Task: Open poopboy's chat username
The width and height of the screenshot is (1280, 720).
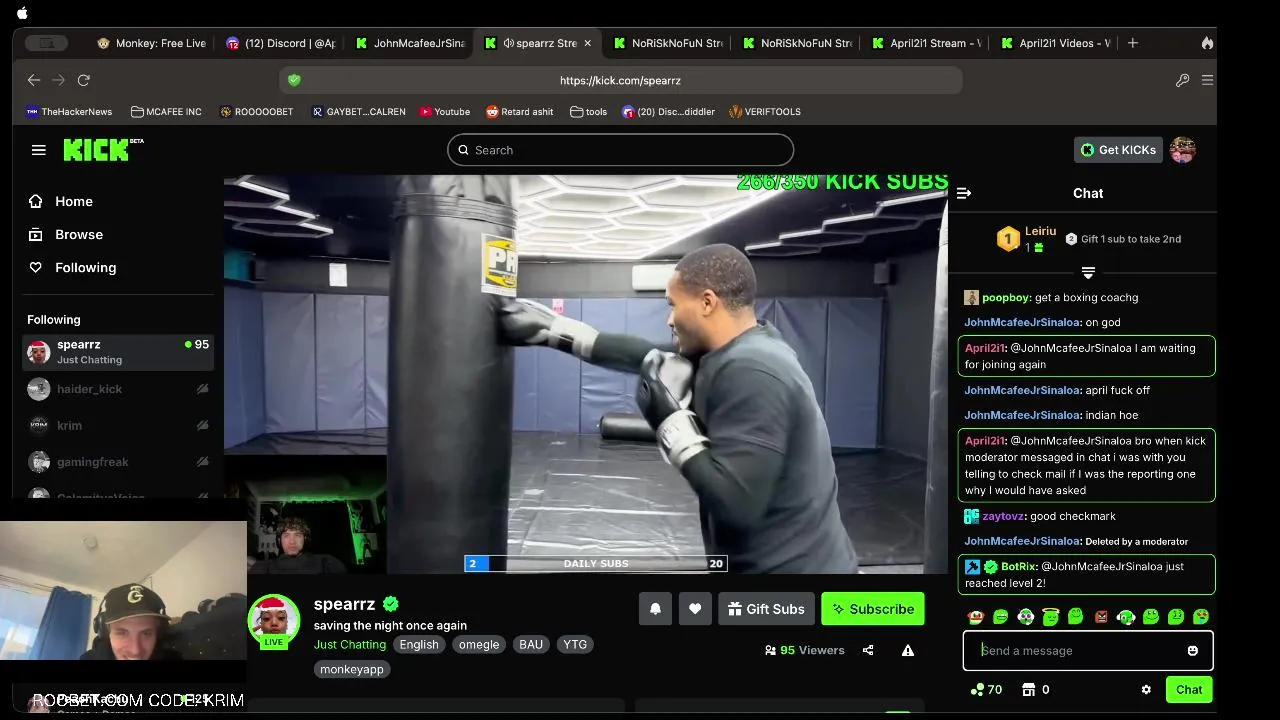Action: pos(1006,297)
